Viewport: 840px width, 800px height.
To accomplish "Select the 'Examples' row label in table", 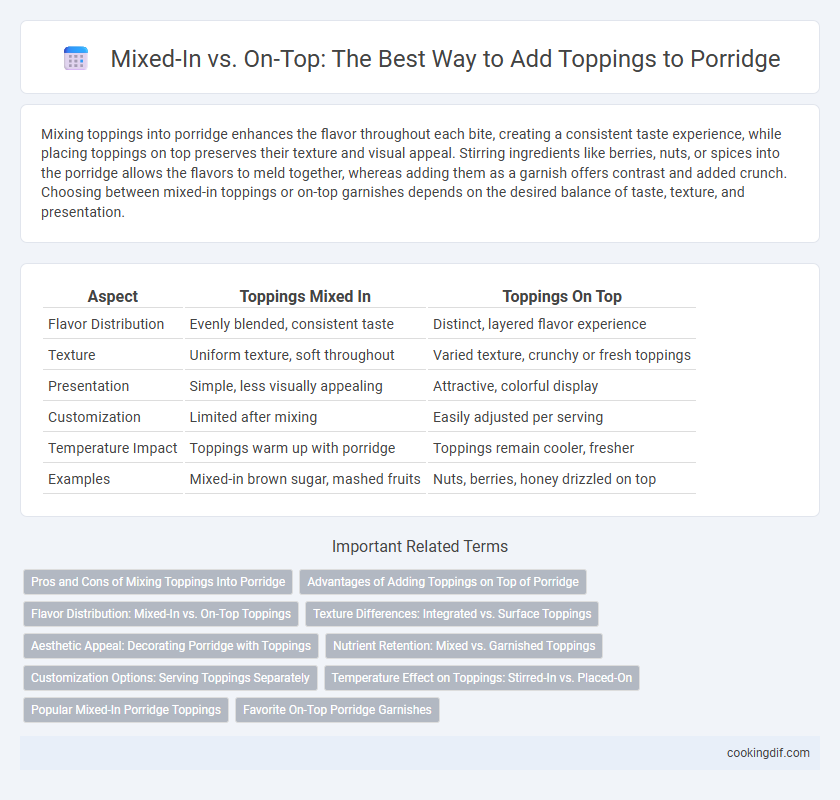I will coord(79,479).
